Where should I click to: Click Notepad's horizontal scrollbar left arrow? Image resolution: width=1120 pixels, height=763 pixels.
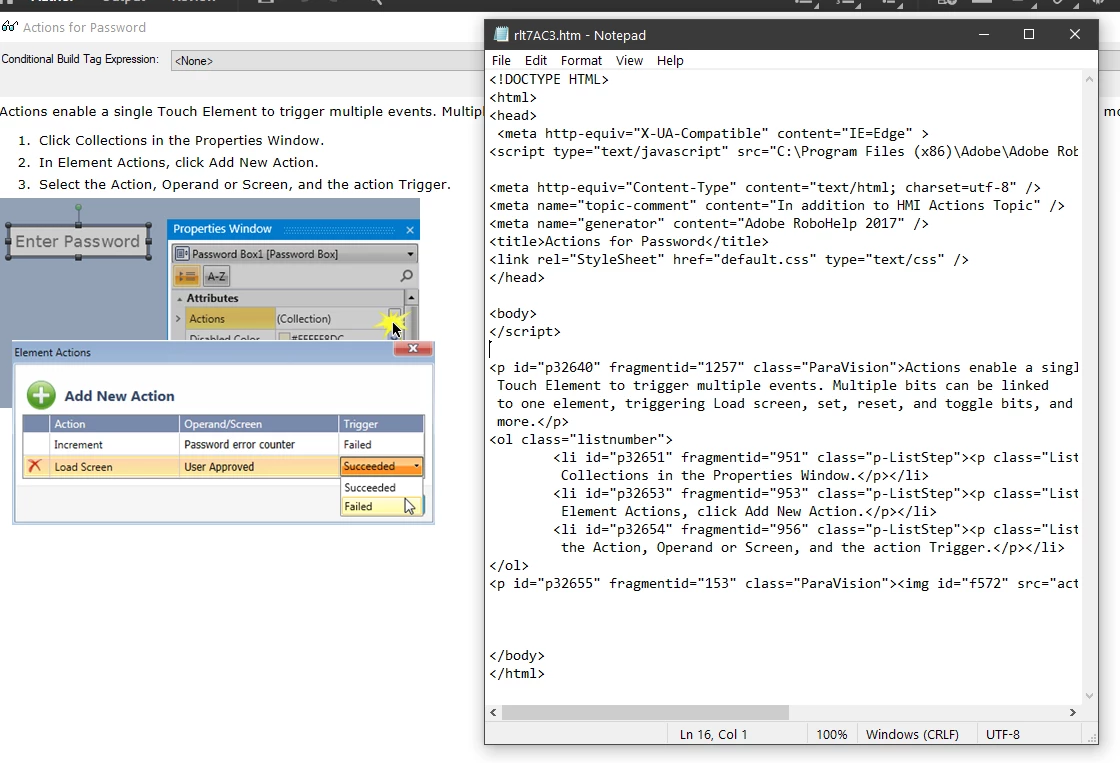pos(494,712)
